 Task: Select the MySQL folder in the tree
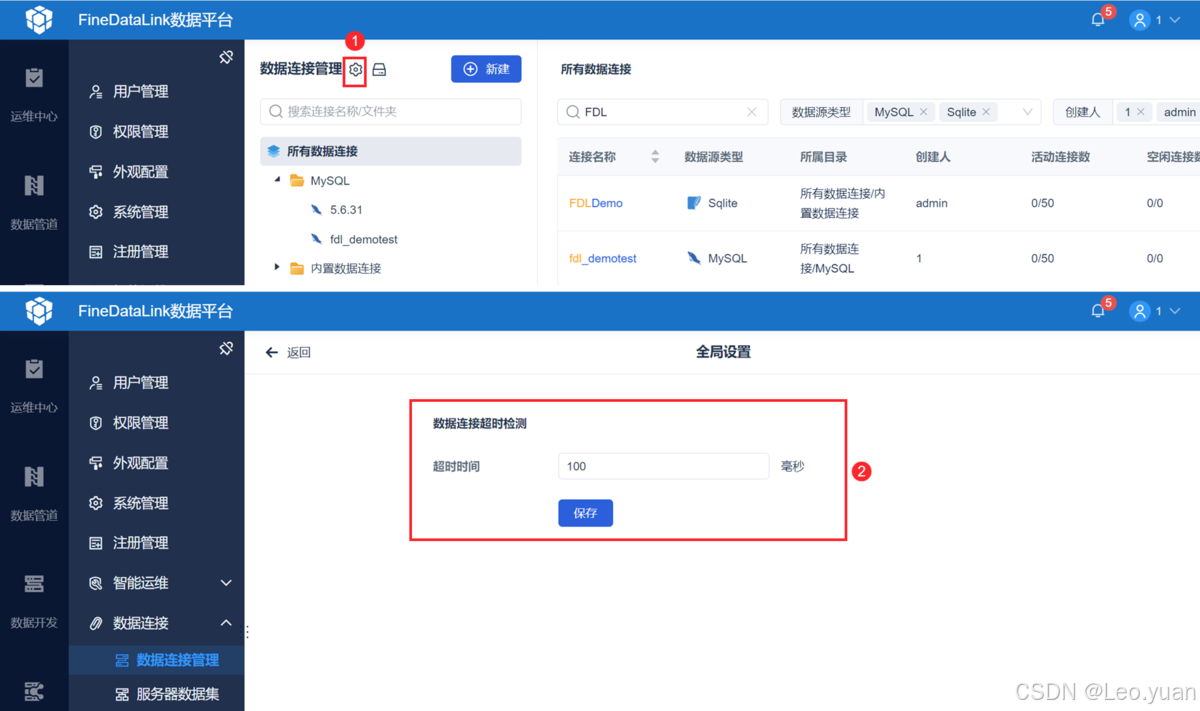pos(330,181)
